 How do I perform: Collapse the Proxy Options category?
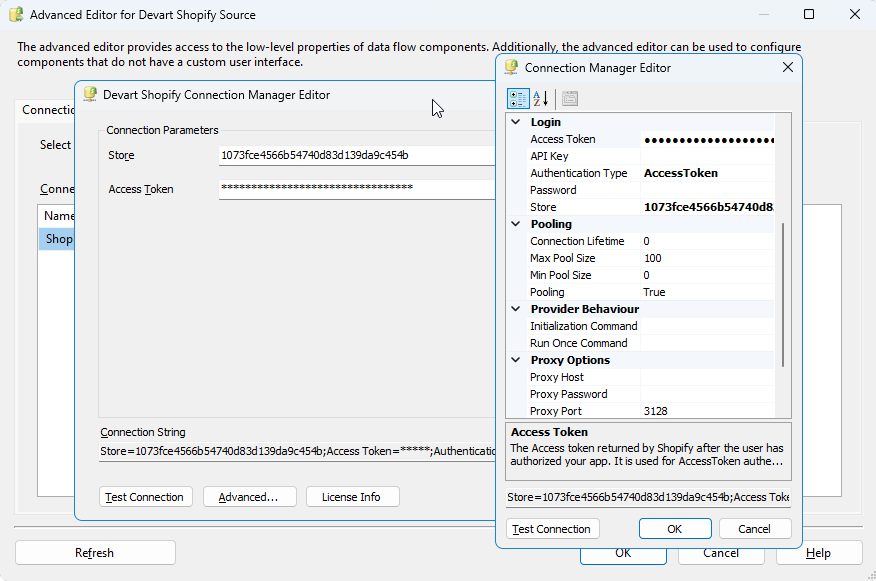517,360
